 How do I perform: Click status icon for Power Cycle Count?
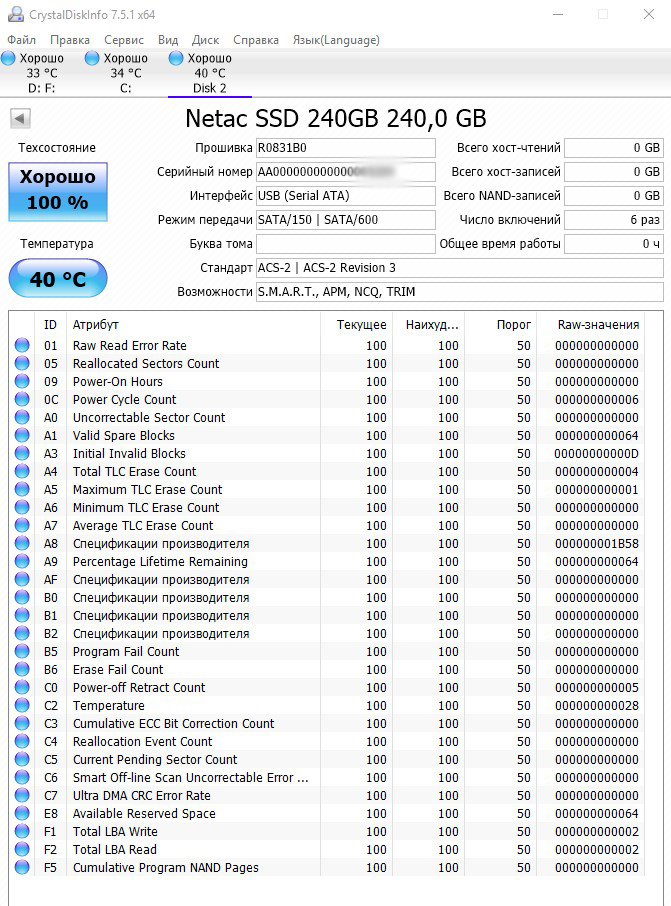pos(22,399)
